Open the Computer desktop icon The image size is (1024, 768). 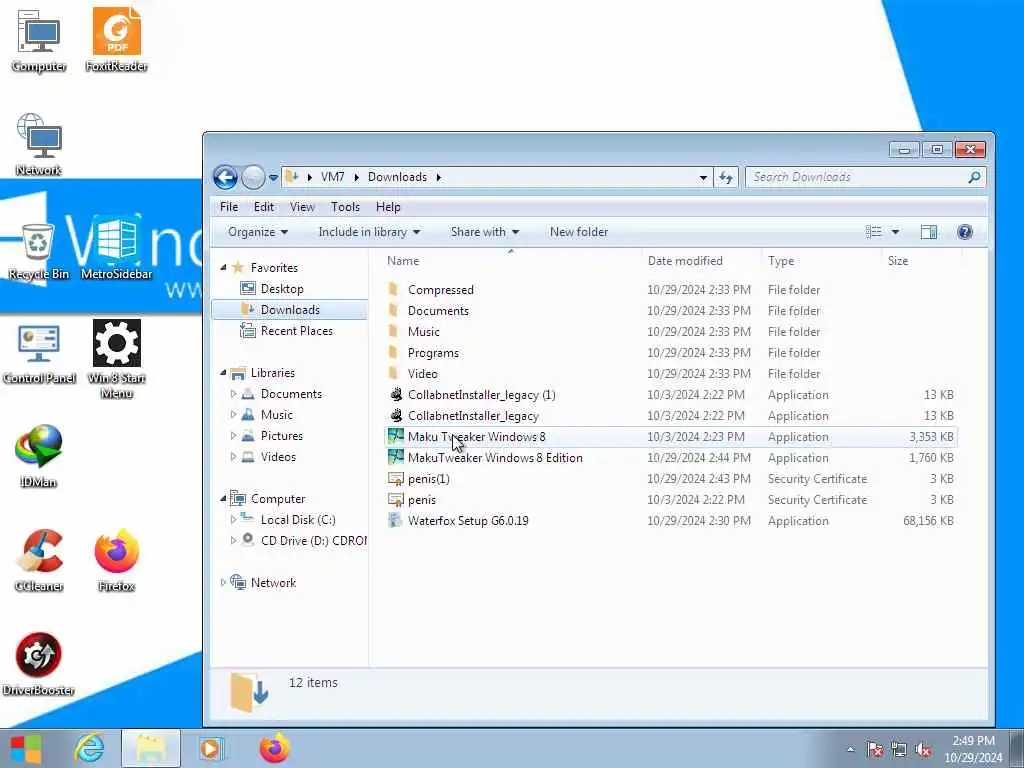pyautogui.click(x=39, y=40)
